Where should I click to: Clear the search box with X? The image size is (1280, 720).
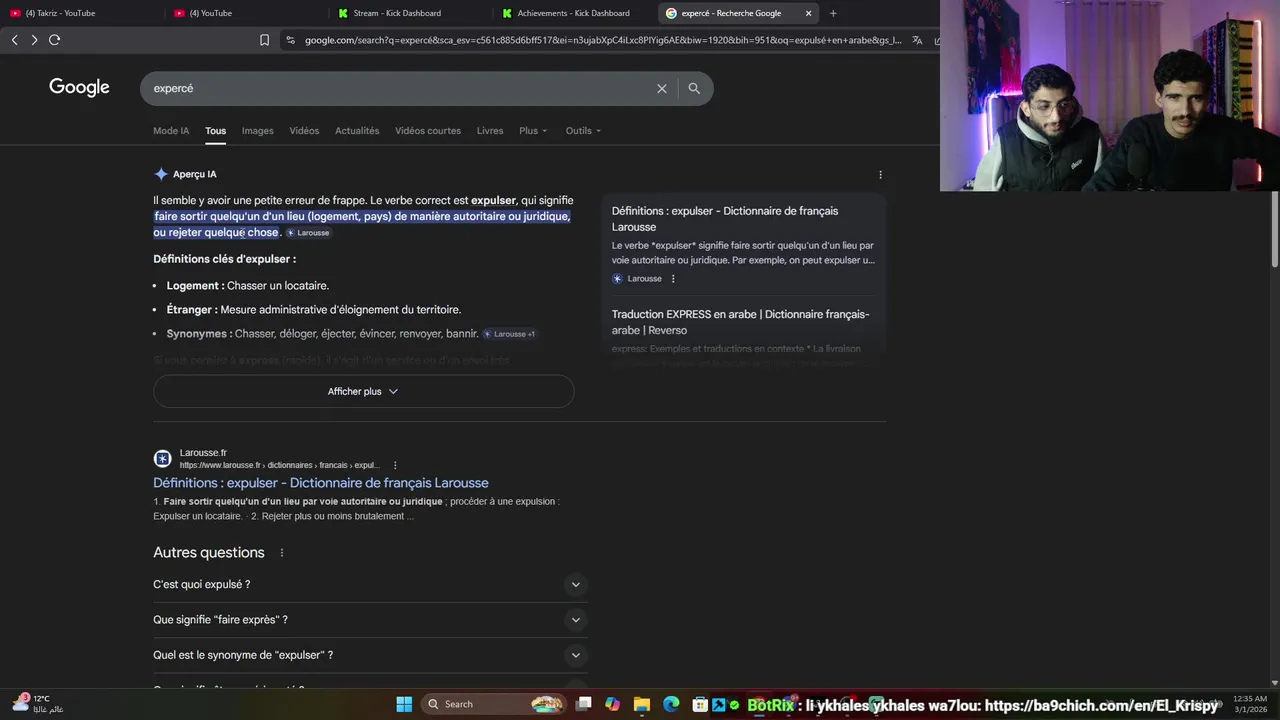coord(661,88)
